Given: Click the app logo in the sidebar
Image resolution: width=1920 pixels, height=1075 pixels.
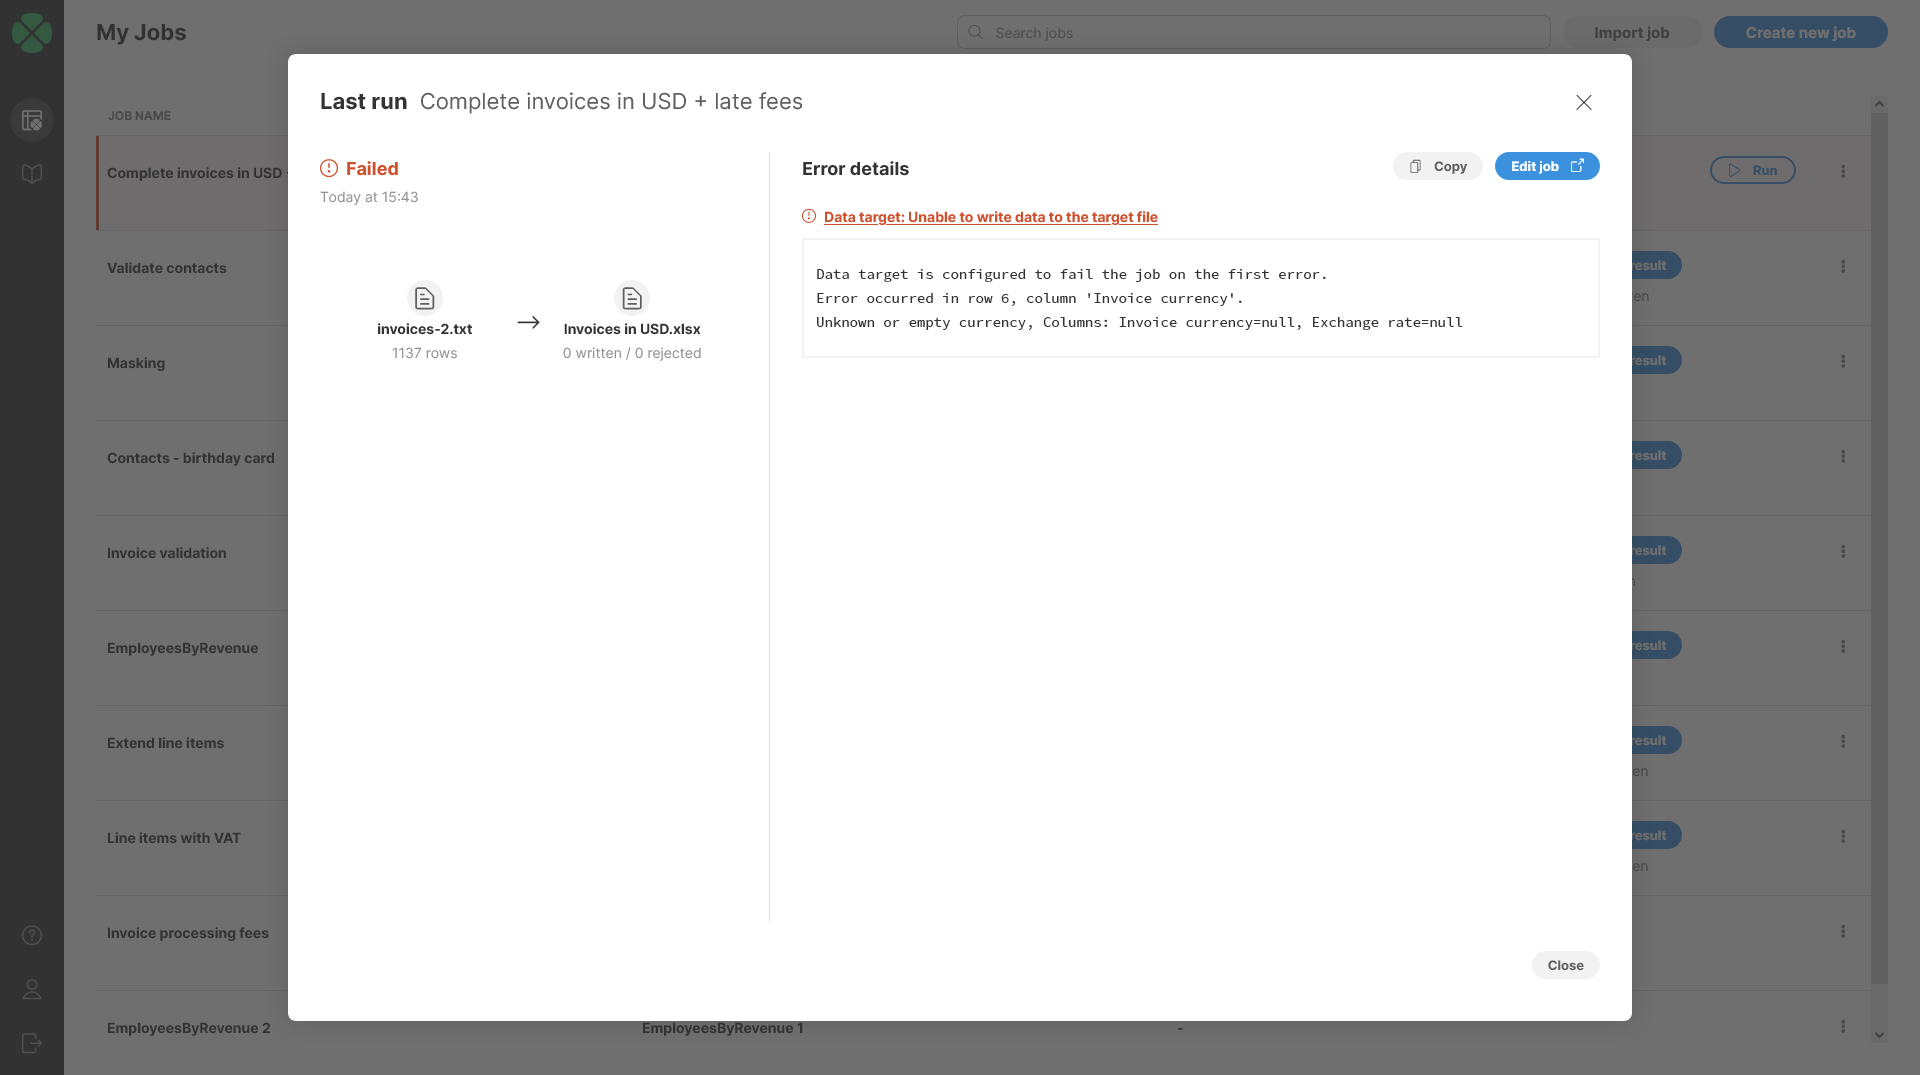Looking at the screenshot, I should [x=32, y=33].
